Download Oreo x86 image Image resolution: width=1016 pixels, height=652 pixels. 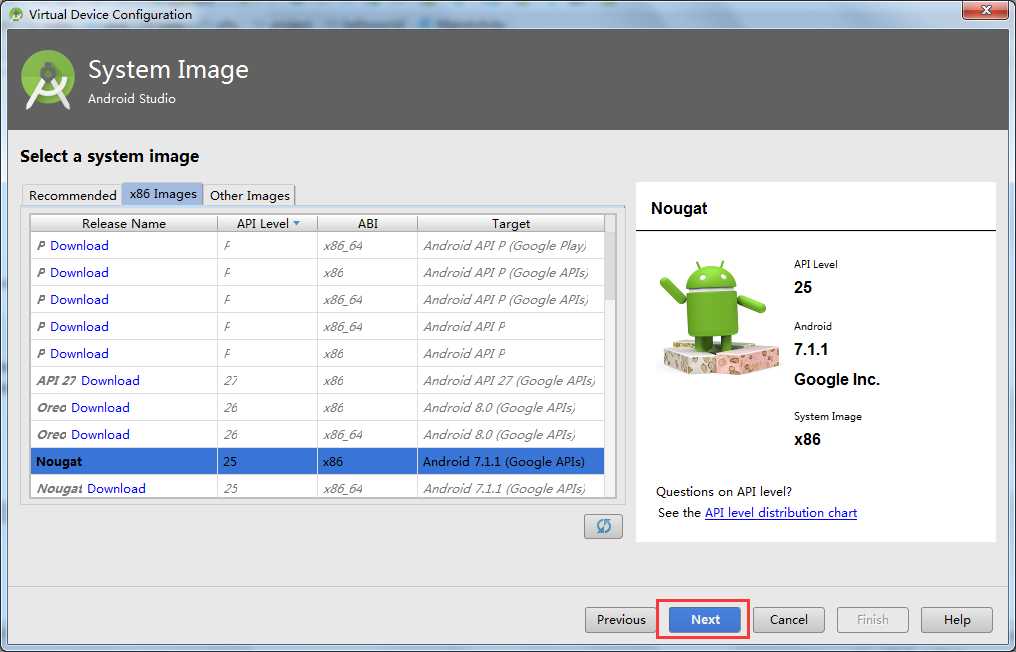pyautogui.click(x=100, y=408)
